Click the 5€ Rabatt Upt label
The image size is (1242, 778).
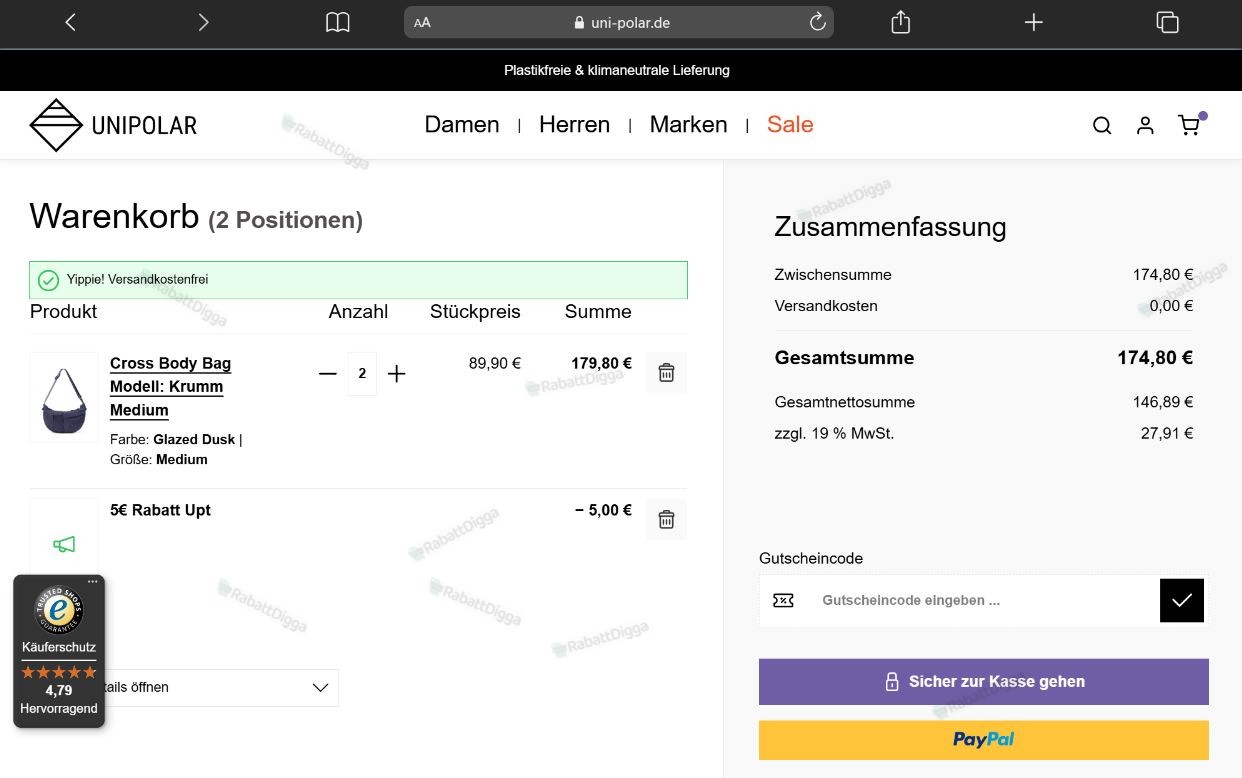(160, 510)
